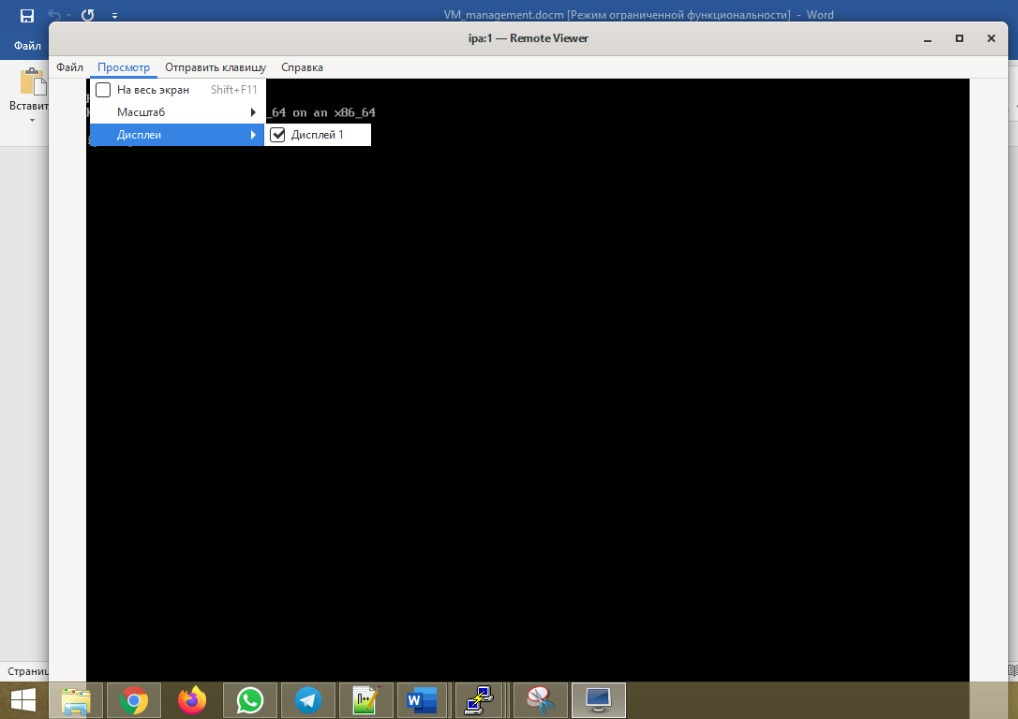
Task: Open Telegram from the taskbar
Action: pos(308,701)
